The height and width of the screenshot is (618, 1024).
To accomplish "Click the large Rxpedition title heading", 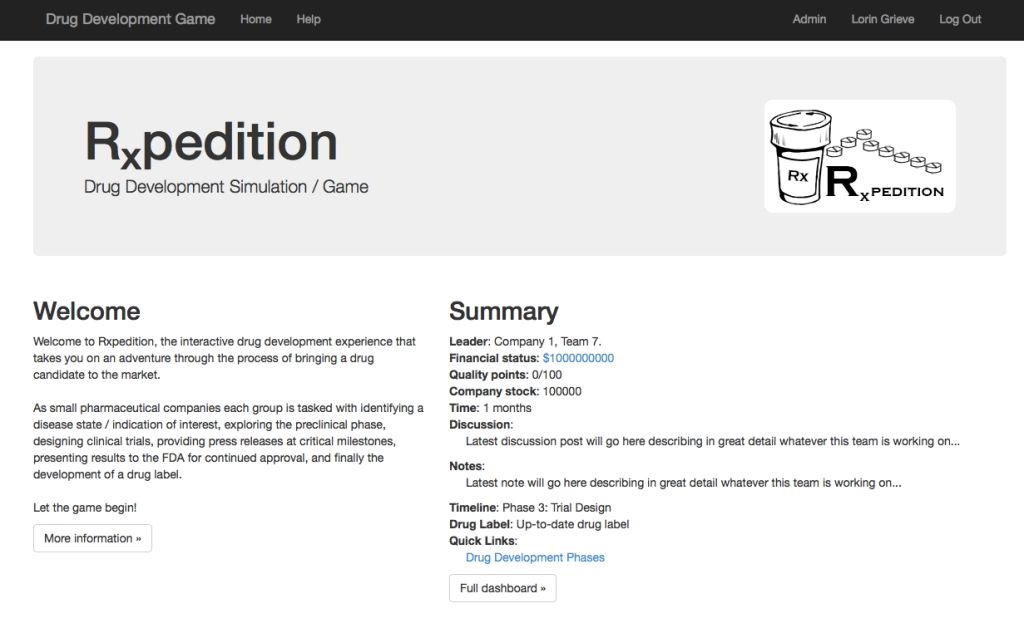I will click(210, 142).
